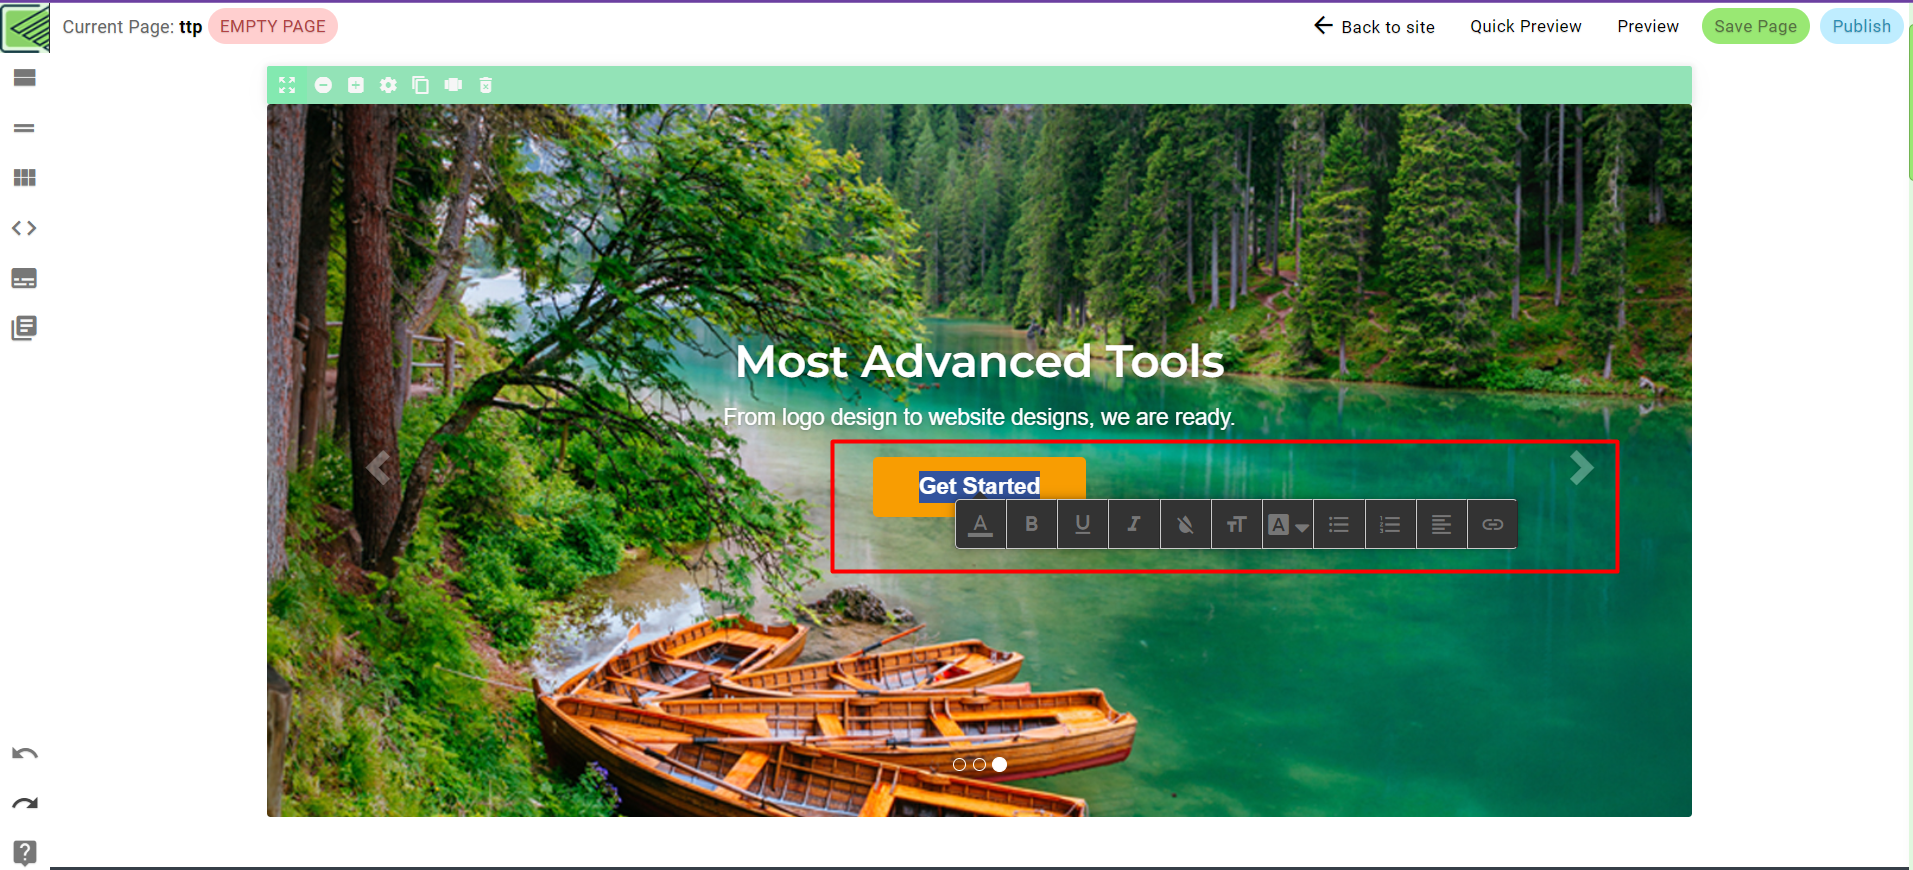Image resolution: width=1913 pixels, height=870 pixels.
Task: Toggle italic formatting
Action: [1134, 524]
